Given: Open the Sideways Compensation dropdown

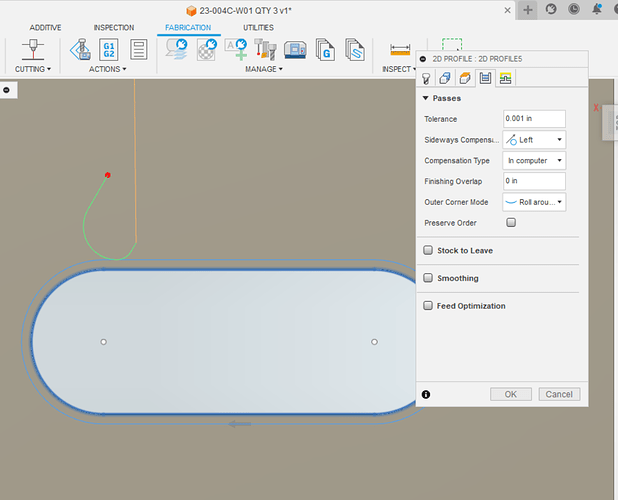Looking at the screenshot, I should coord(534,140).
